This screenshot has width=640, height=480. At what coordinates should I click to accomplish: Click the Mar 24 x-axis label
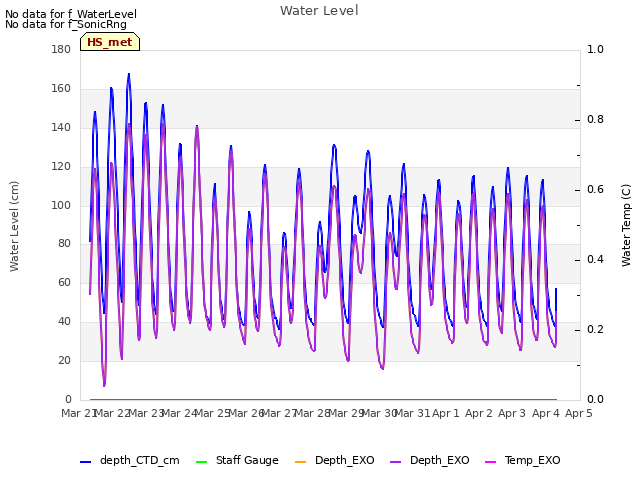click(x=180, y=413)
